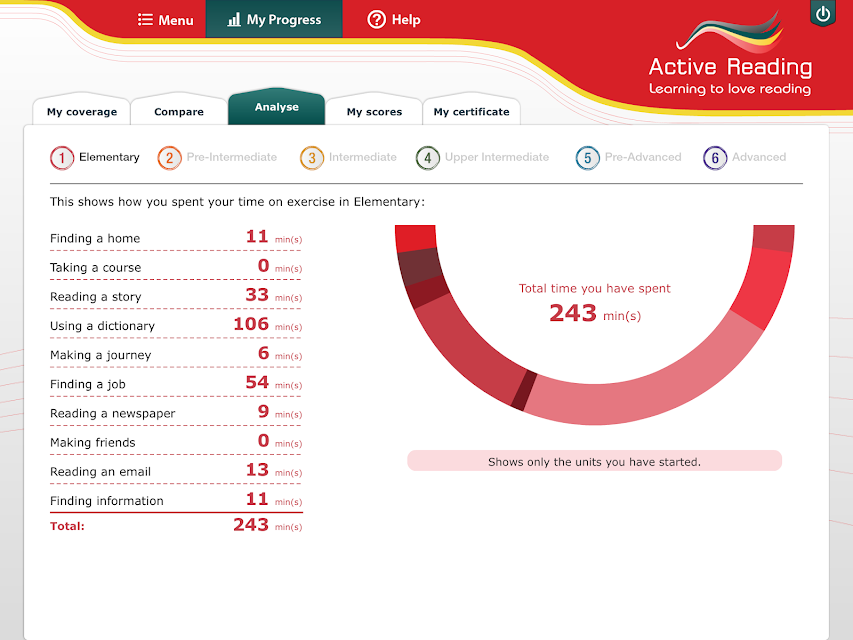Click the My Progress bar chart icon
Screen dimensions: 853x640
233,20
